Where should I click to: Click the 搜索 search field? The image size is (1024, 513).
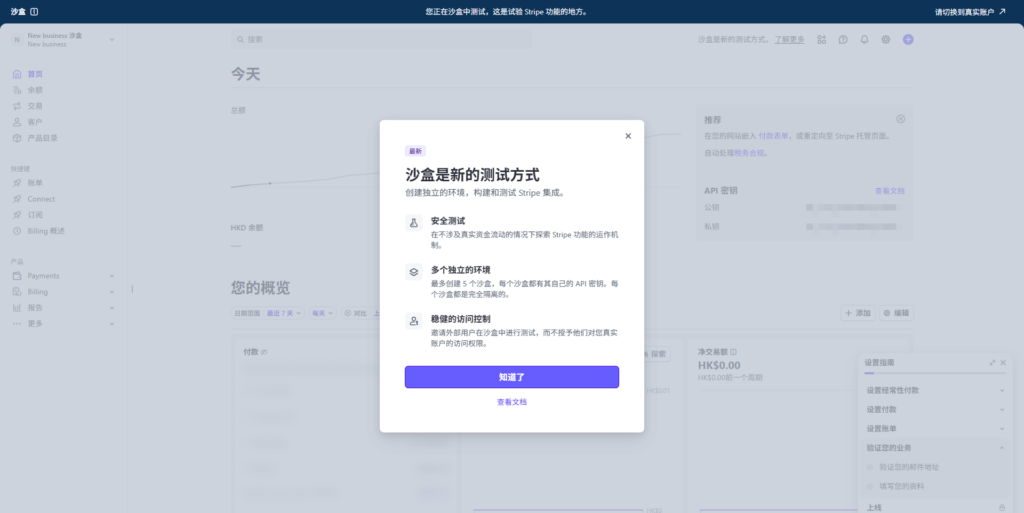point(380,40)
